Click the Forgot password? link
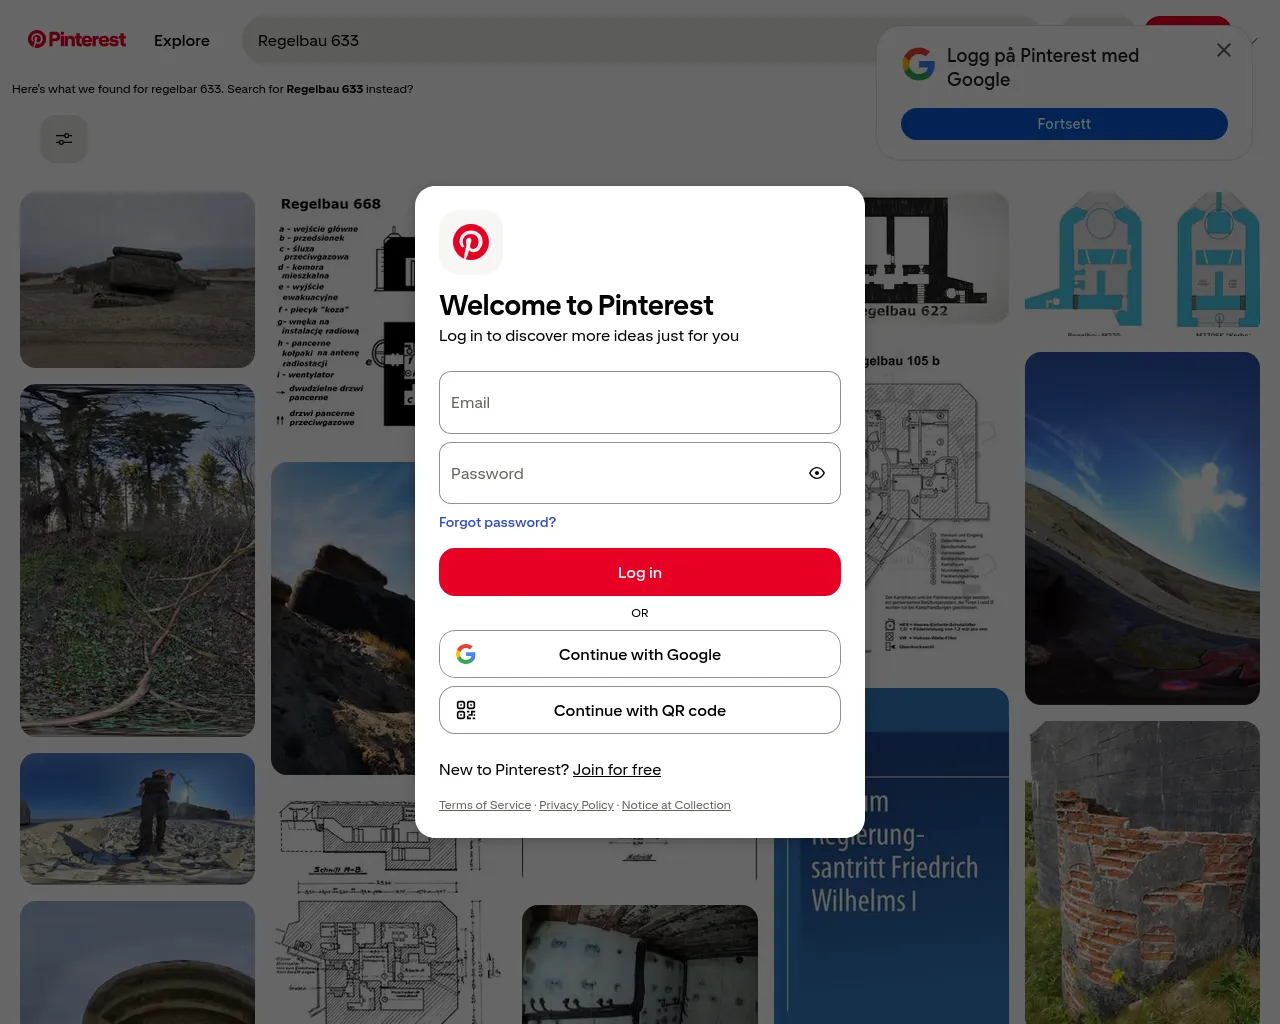1280x1024 pixels. coord(497,522)
